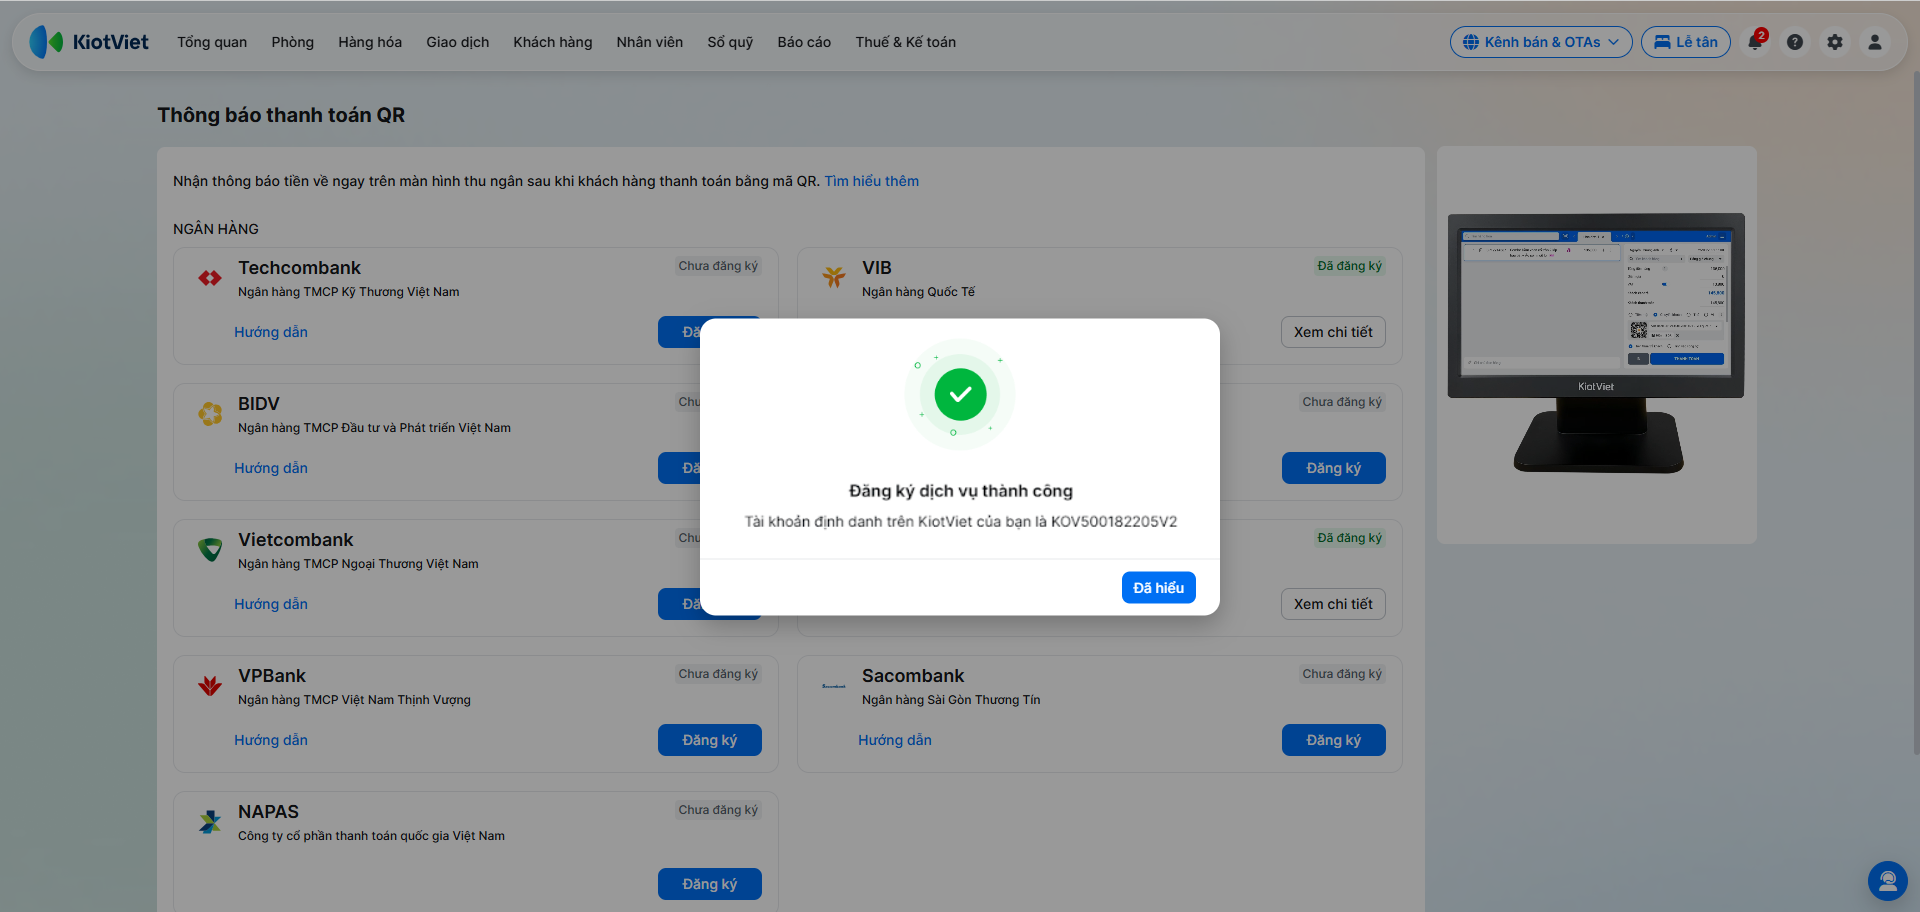The width and height of the screenshot is (1920, 912).
Task: Click the NGÂN HÀNG section label
Action: click(216, 229)
